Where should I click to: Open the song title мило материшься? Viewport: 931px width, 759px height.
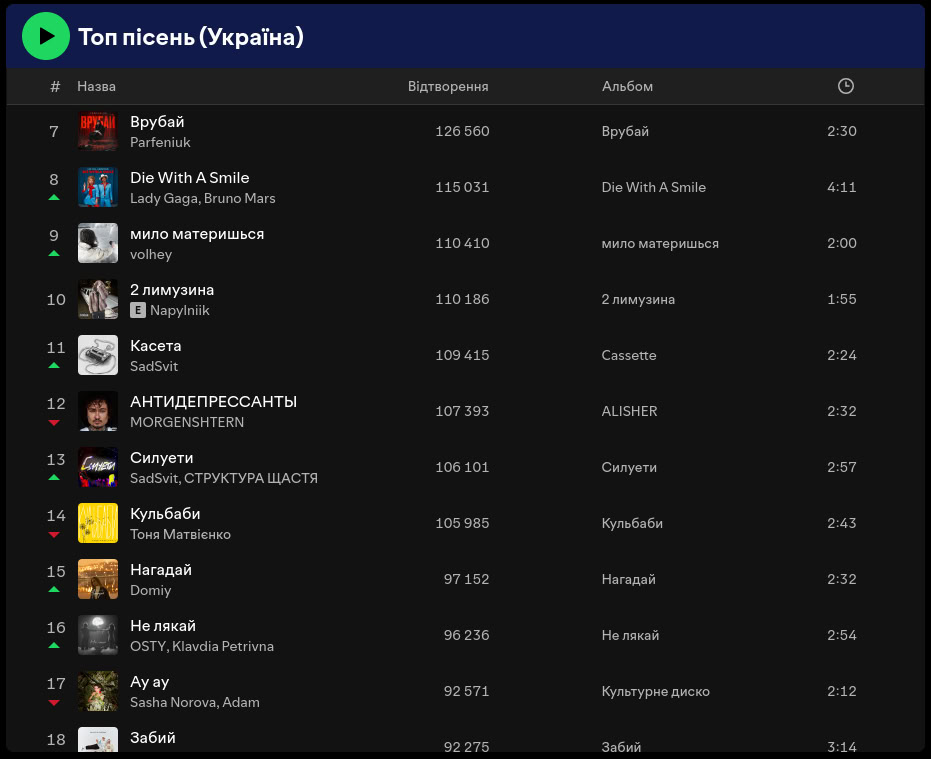(197, 234)
